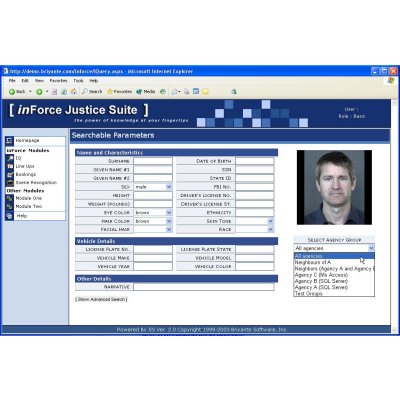Open the History toolbar icon
This screenshot has width=400, height=400.
[163, 91]
